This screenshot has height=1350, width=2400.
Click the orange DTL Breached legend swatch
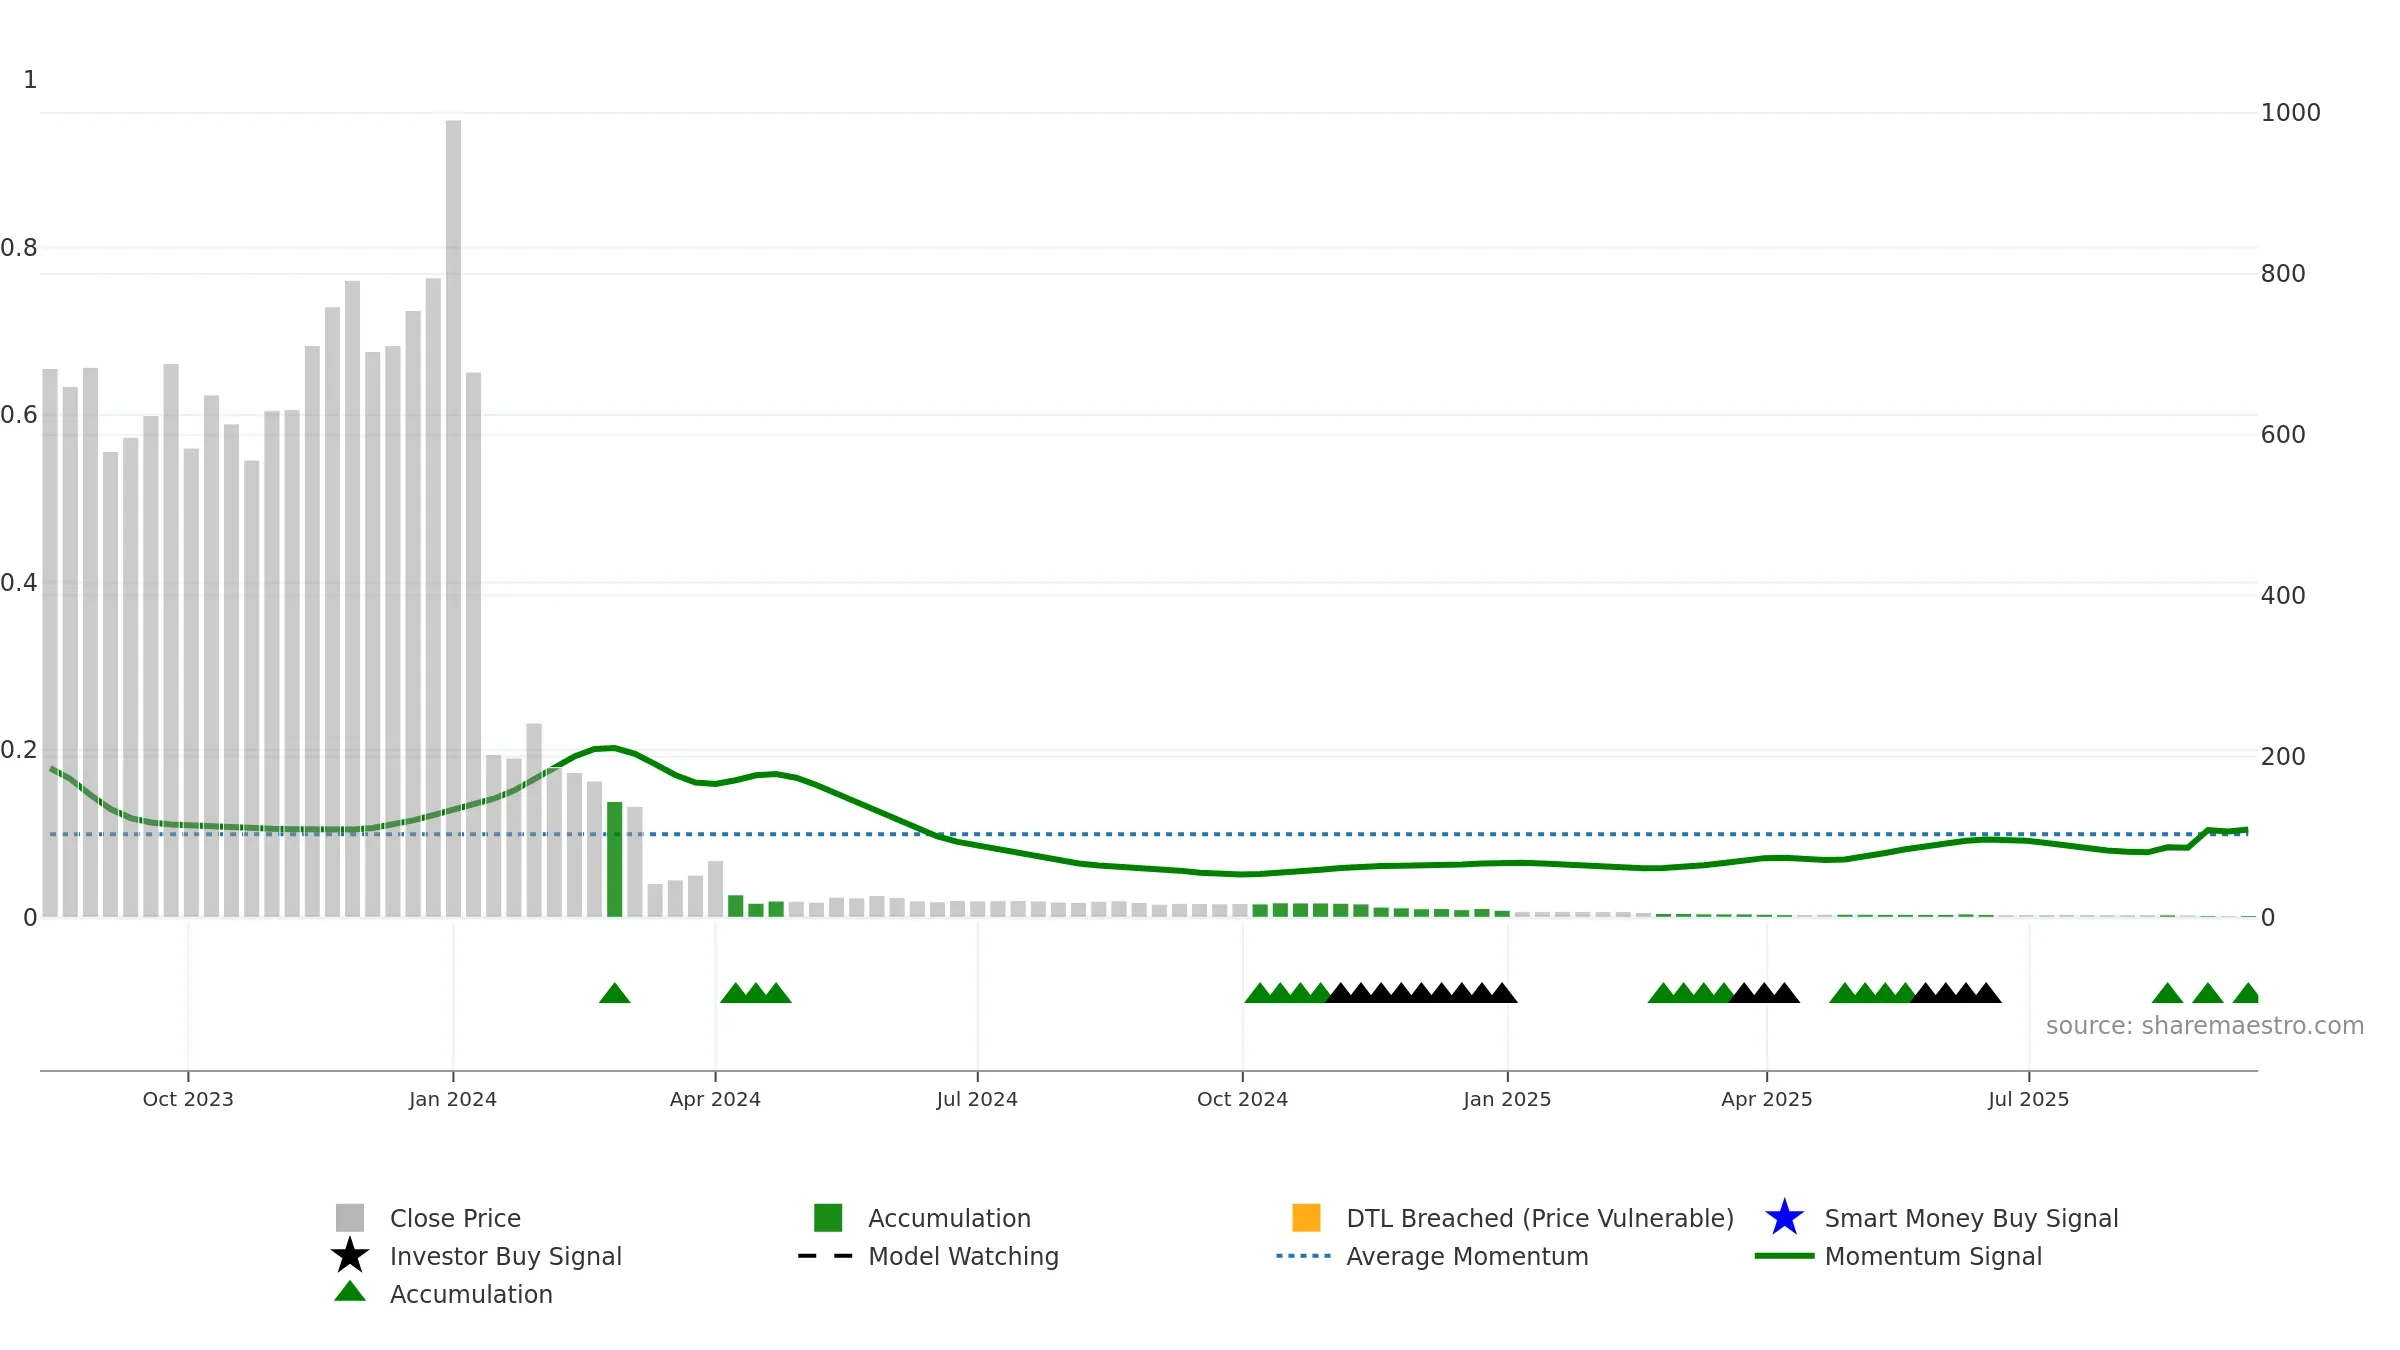[1306, 1218]
